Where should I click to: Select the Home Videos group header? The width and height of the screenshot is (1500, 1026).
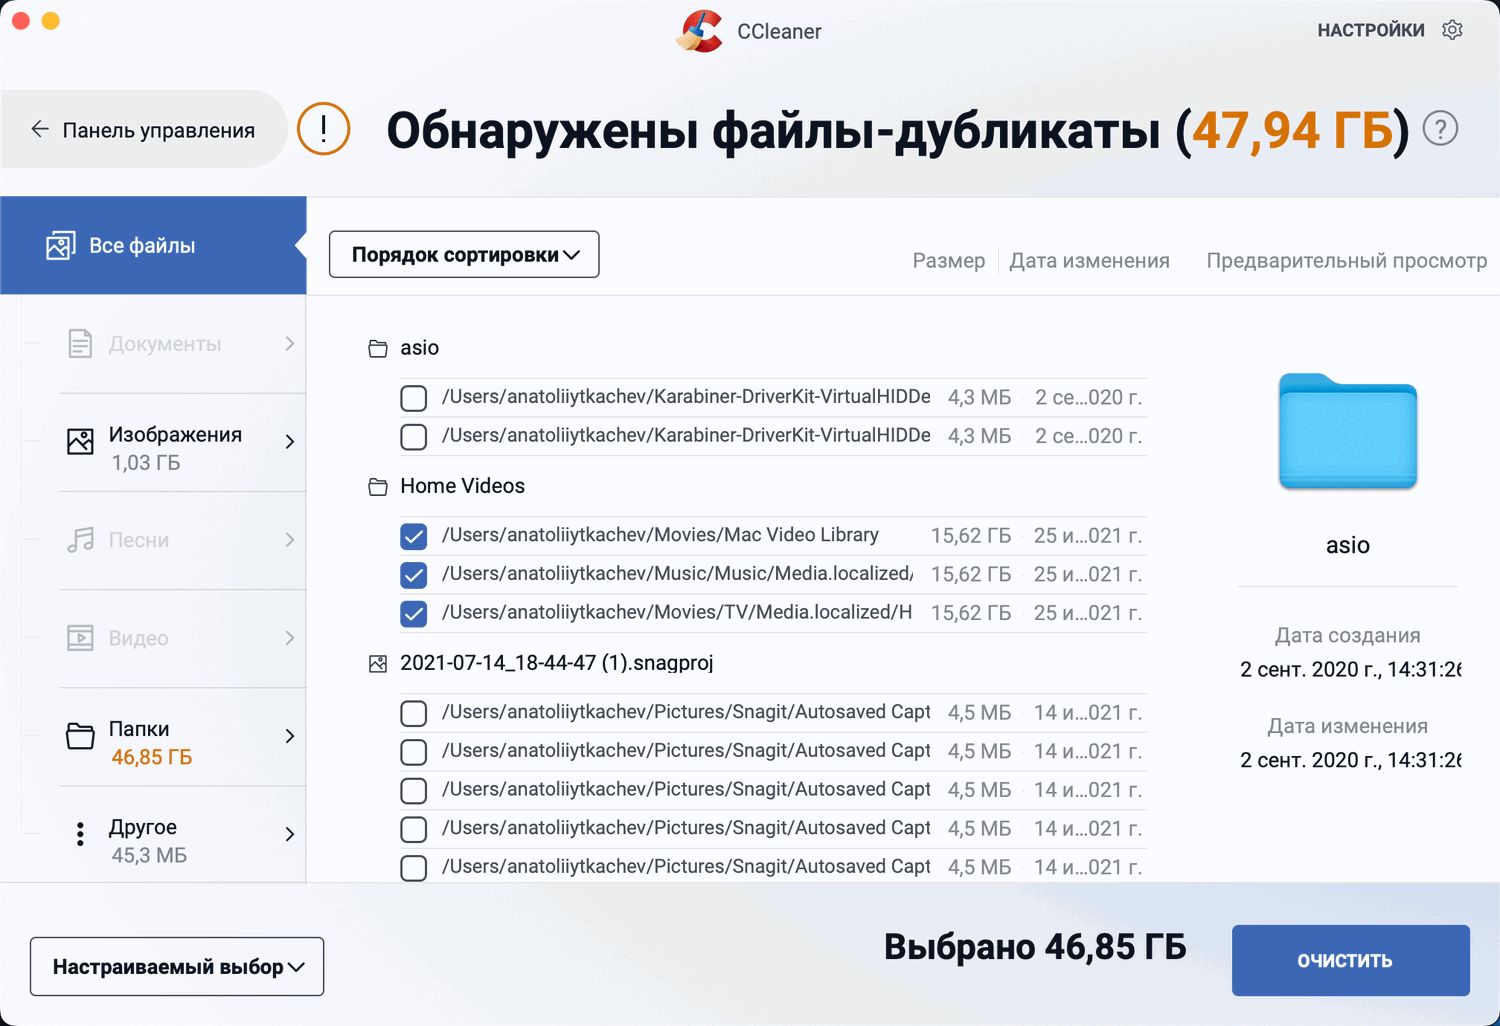[x=462, y=486]
